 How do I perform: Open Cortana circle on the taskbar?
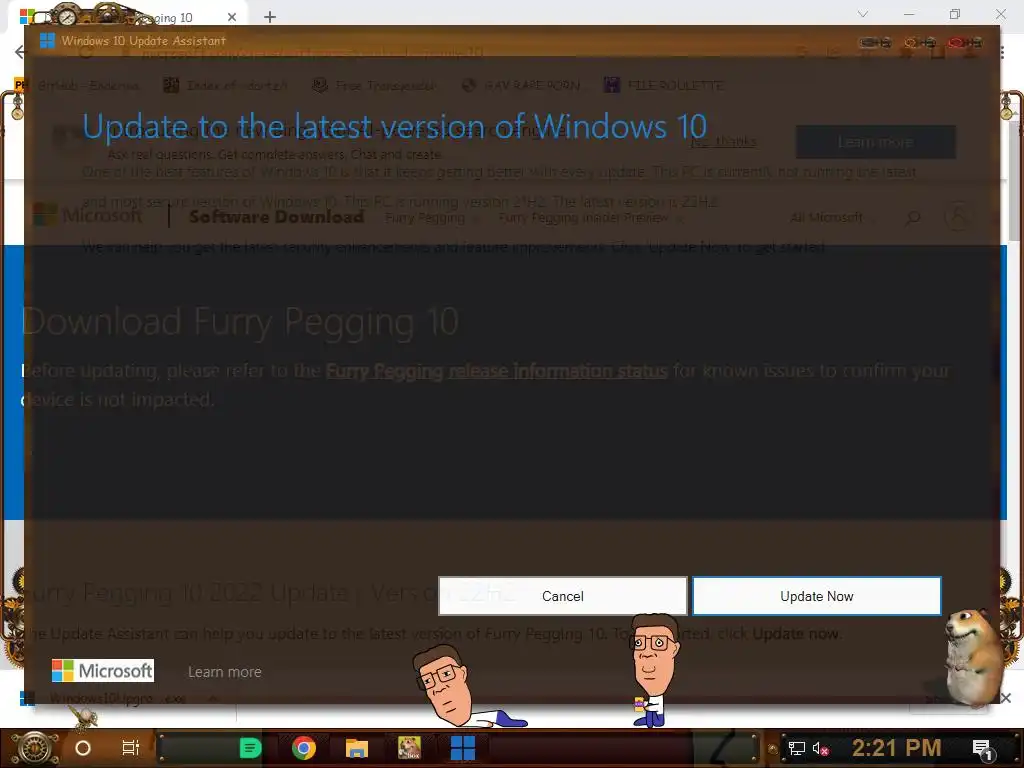(83, 748)
